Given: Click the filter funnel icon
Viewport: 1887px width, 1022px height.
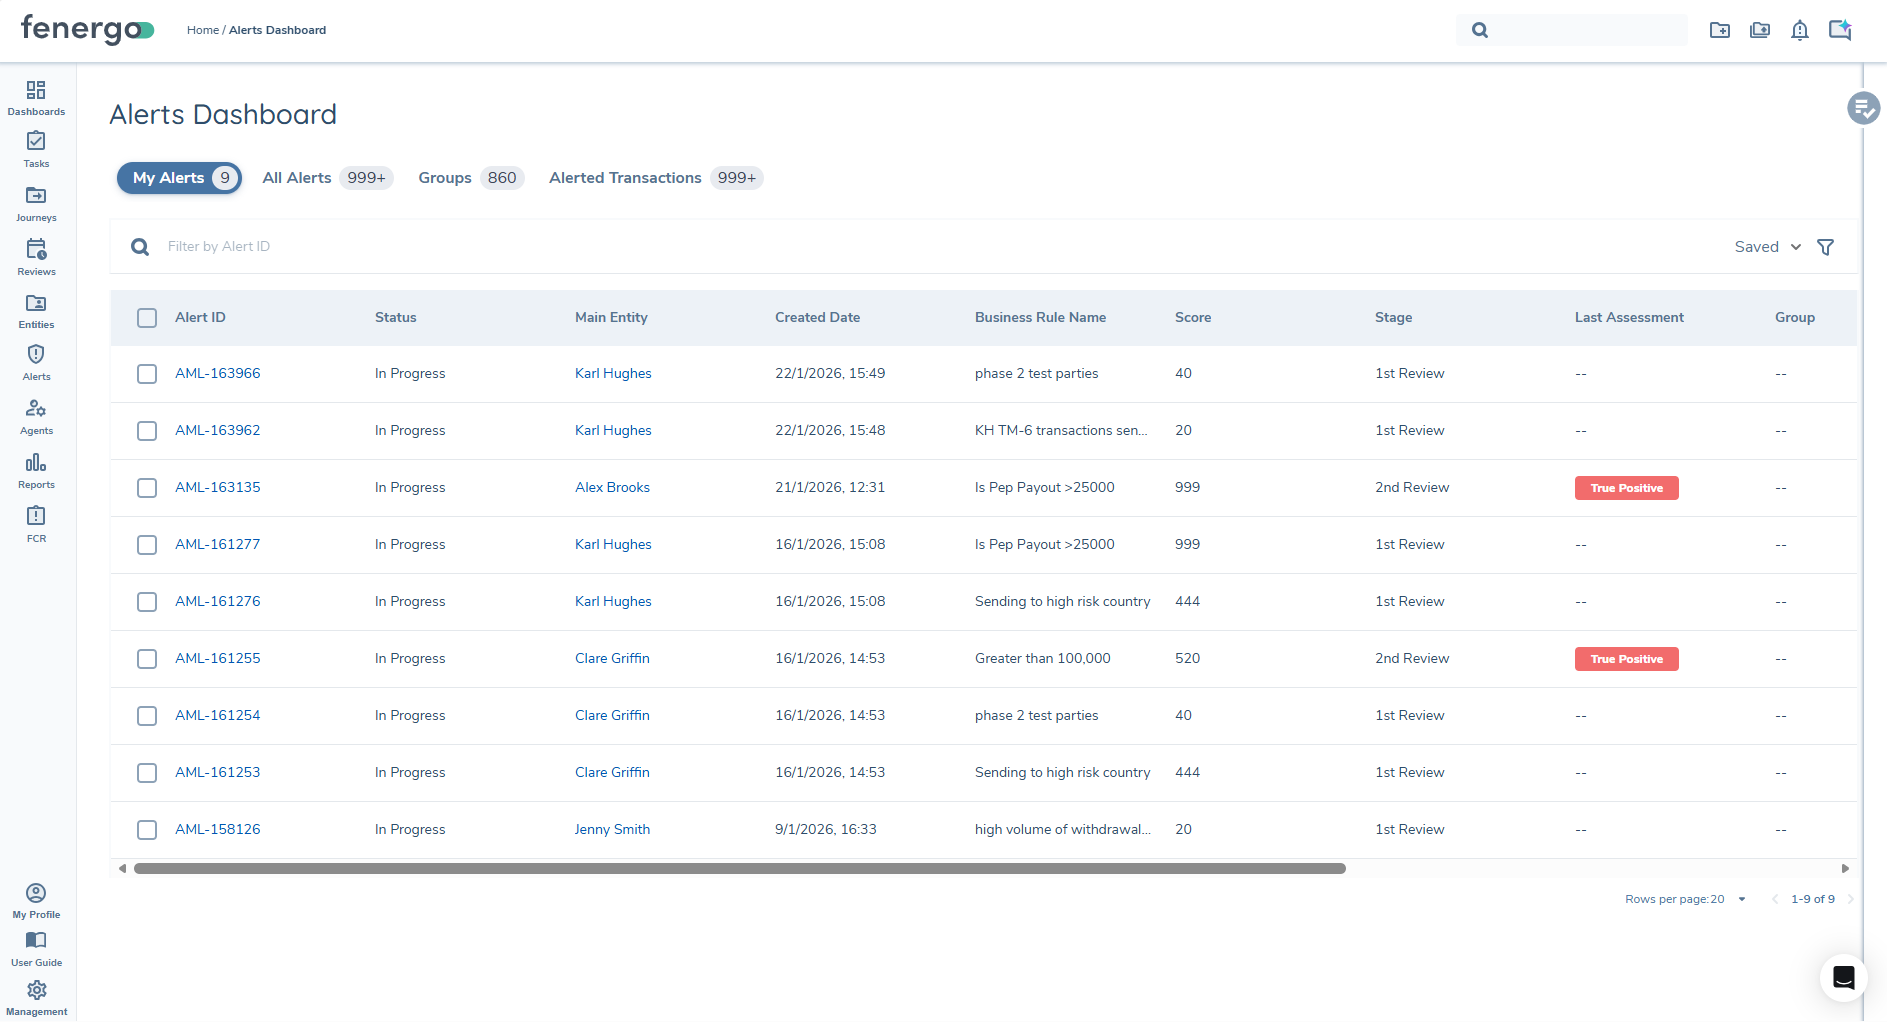Looking at the screenshot, I should coord(1825,247).
